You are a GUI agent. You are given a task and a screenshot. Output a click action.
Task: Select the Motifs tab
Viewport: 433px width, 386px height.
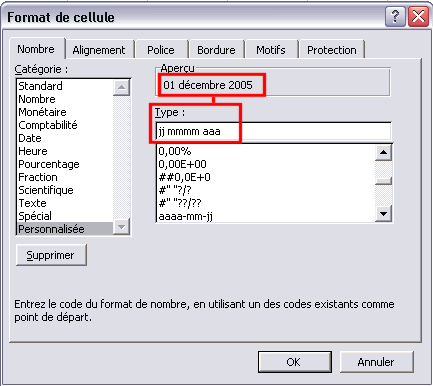click(x=271, y=50)
